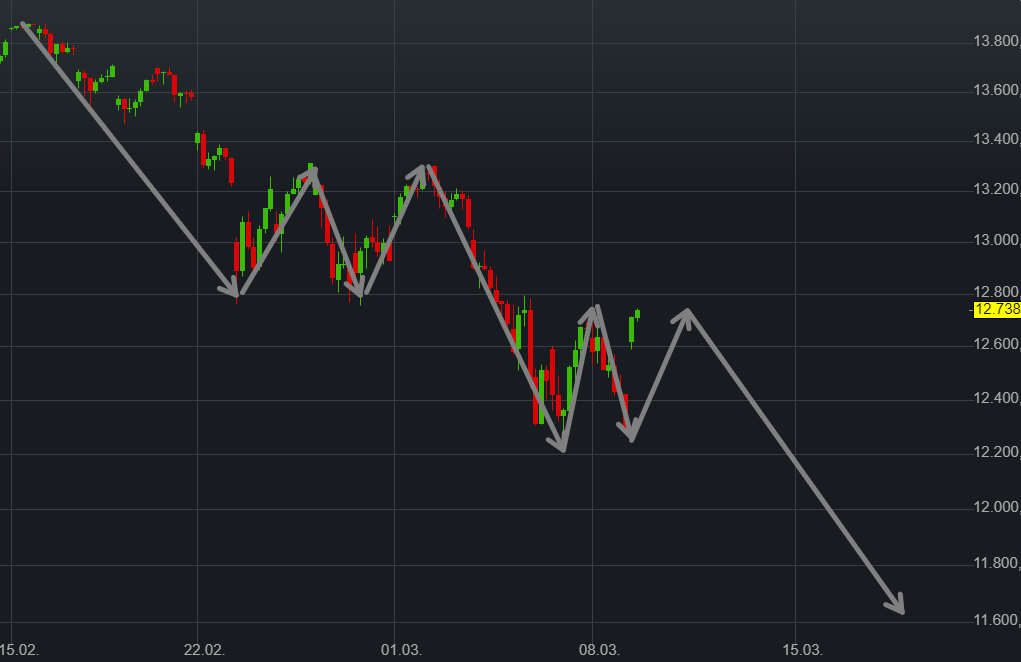Click the 08.03. date label on the time axis
This screenshot has width=1021, height=662.
599,649
